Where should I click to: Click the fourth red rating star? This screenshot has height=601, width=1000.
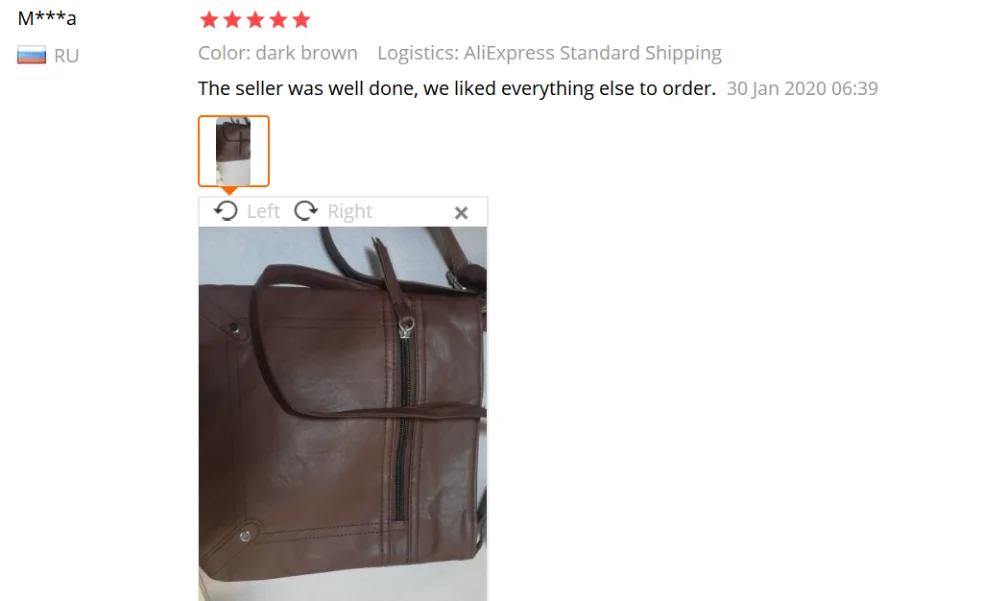tap(278, 20)
